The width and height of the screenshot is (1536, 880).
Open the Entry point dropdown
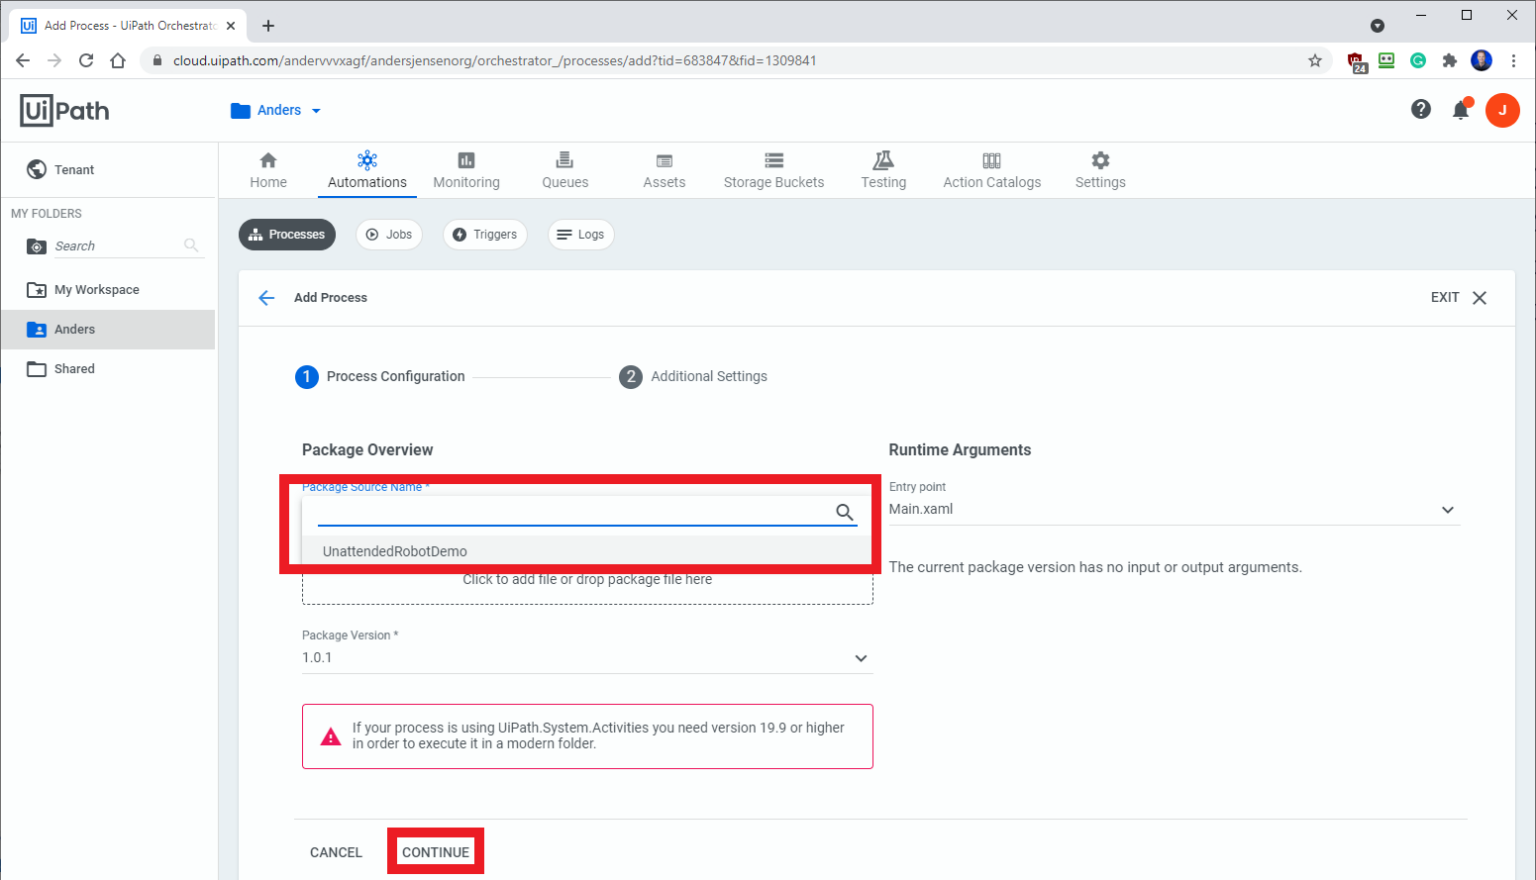[x=1447, y=509]
